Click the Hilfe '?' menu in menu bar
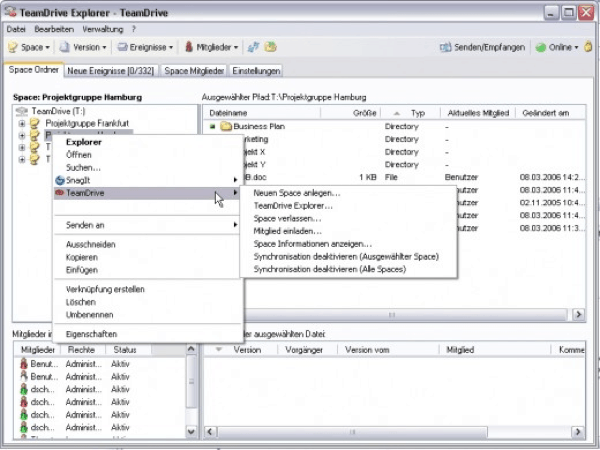Image resolution: width=600 pixels, height=450 pixels. [x=133, y=30]
